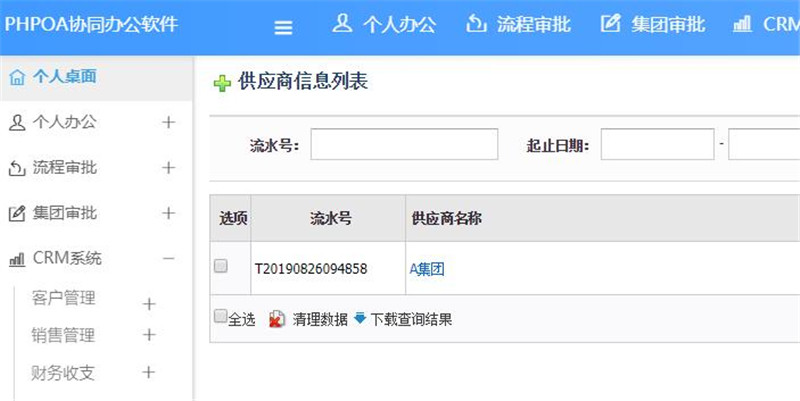Go to 个人桌面 in sidebar

65,77
